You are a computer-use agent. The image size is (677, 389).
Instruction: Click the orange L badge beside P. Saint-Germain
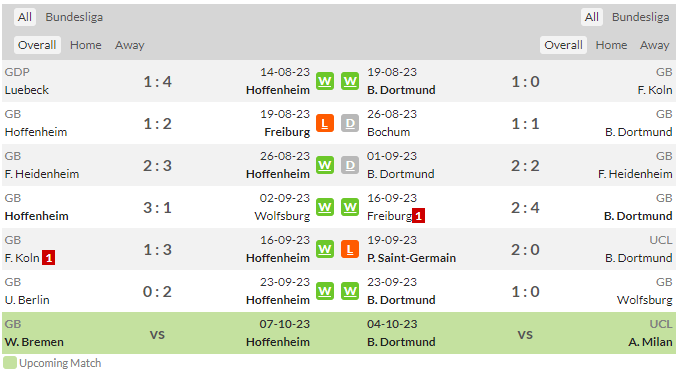350,249
